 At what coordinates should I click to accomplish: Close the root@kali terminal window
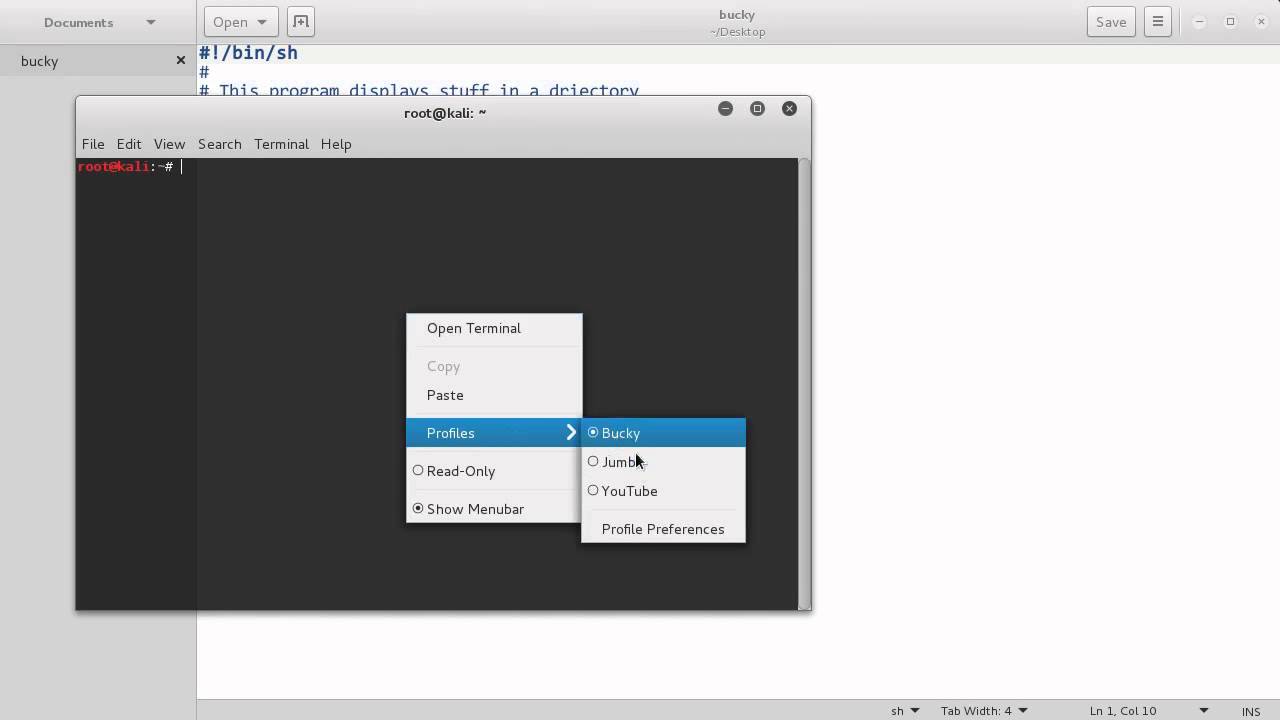point(789,108)
